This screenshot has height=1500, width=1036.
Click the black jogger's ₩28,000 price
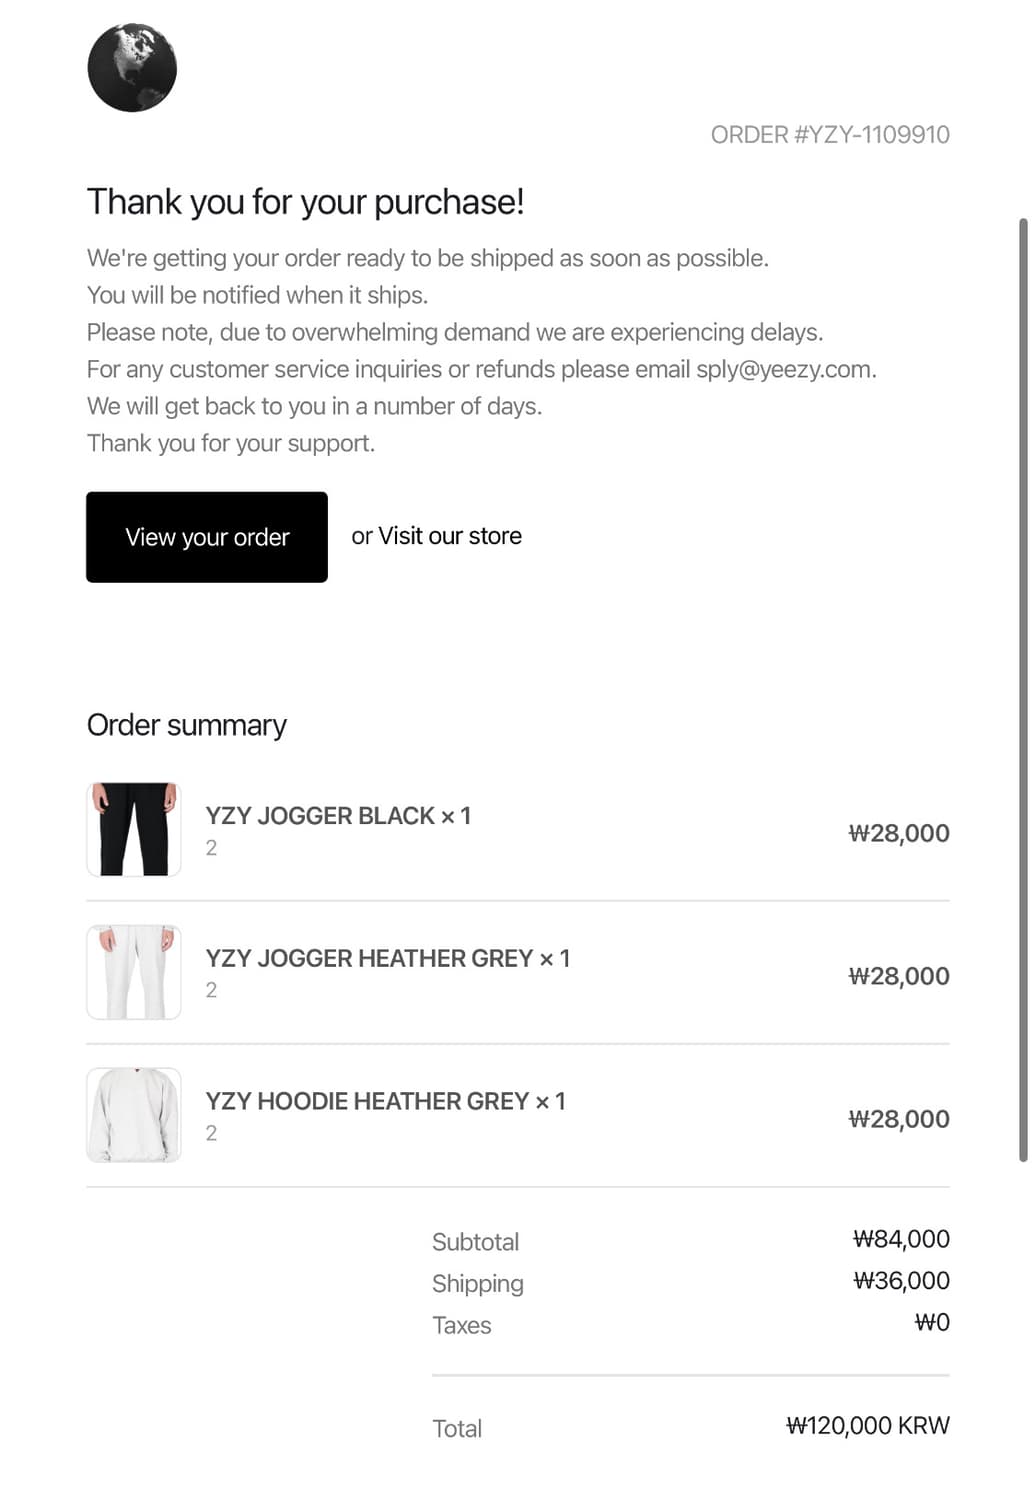[x=899, y=833]
